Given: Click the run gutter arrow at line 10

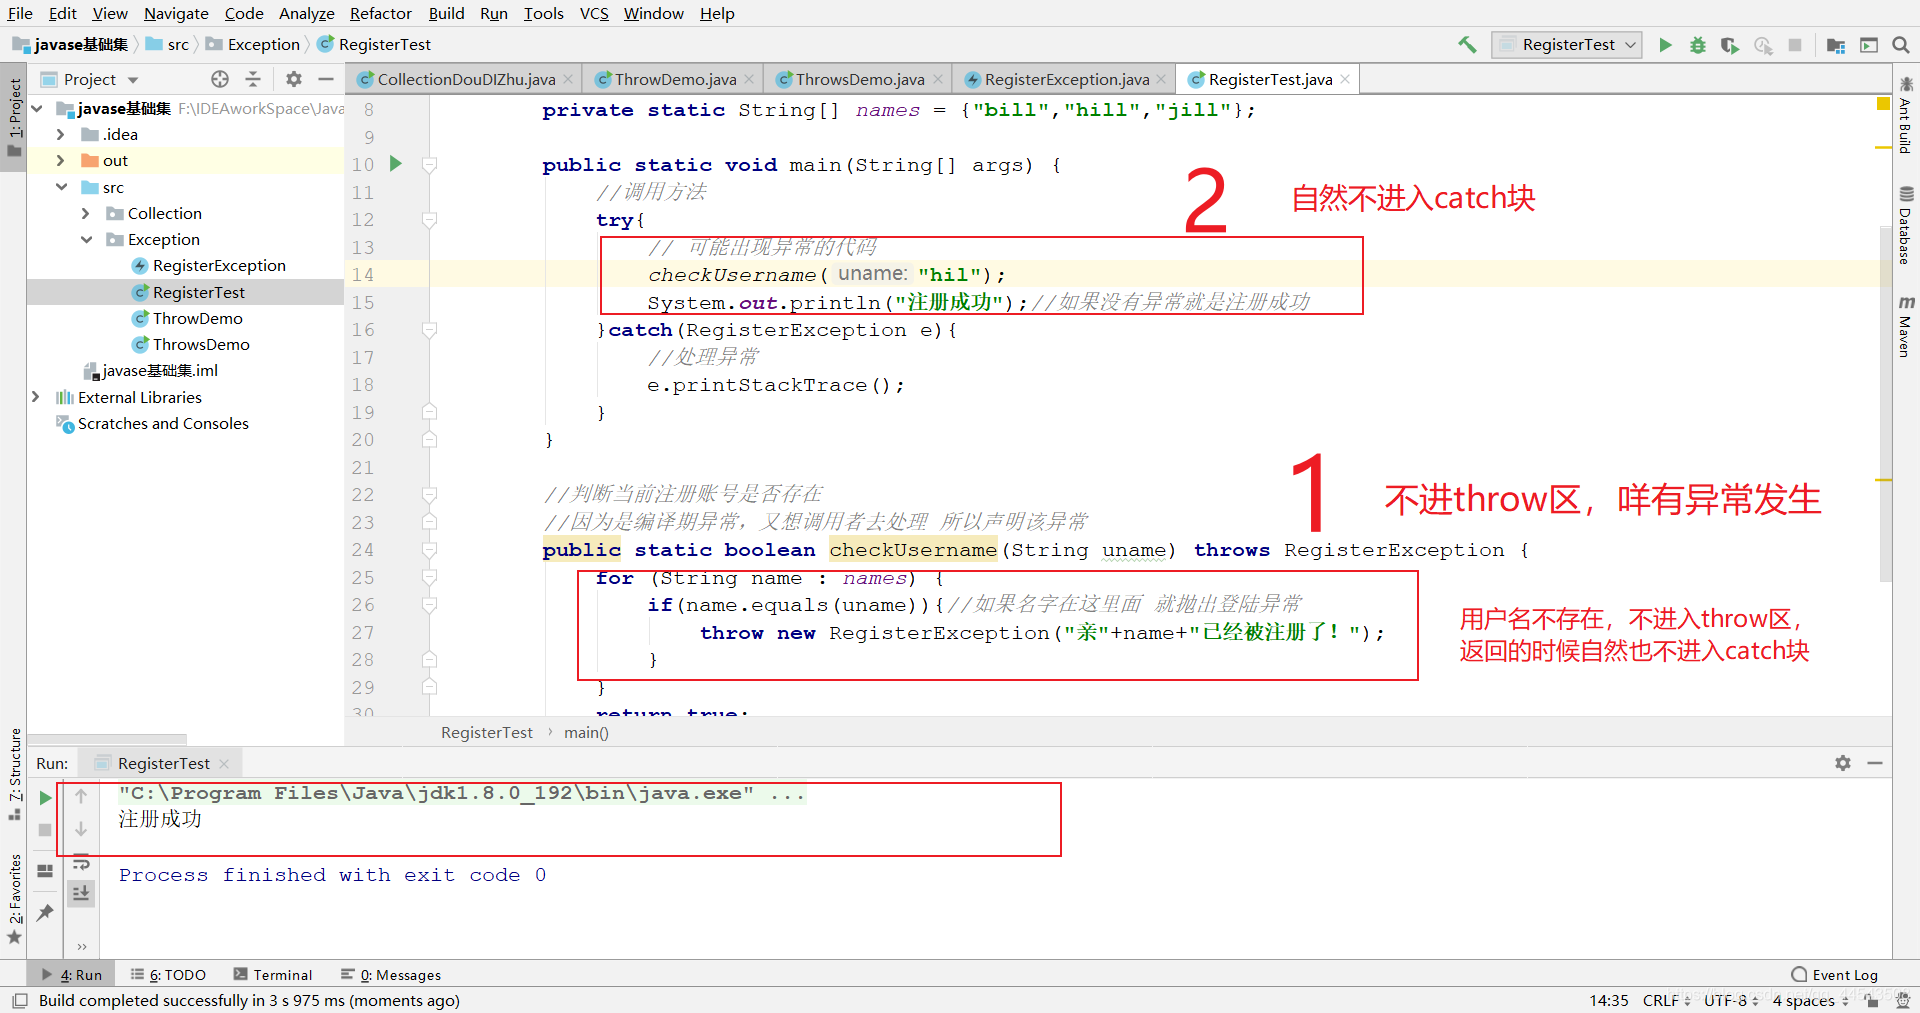Looking at the screenshot, I should pyautogui.click(x=396, y=163).
